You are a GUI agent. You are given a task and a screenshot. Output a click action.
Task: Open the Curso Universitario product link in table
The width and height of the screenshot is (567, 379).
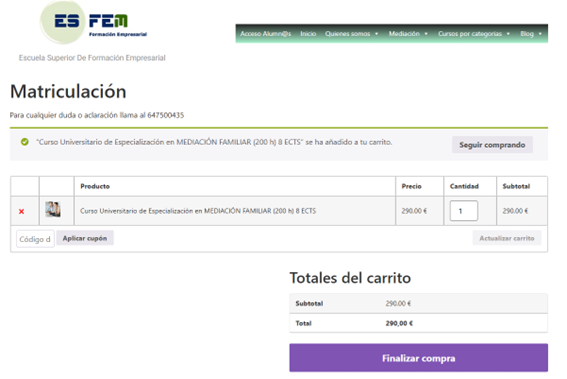pyautogui.click(x=198, y=211)
